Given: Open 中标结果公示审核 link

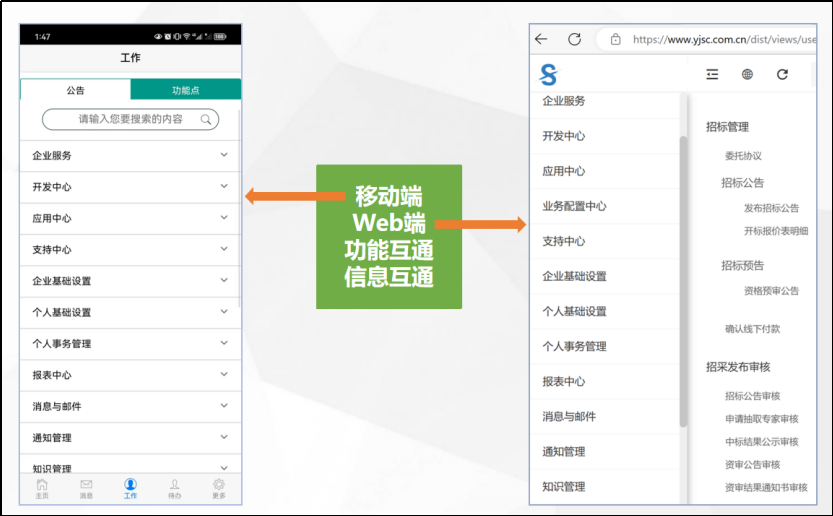Looking at the screenshot, I should point(762,442).
